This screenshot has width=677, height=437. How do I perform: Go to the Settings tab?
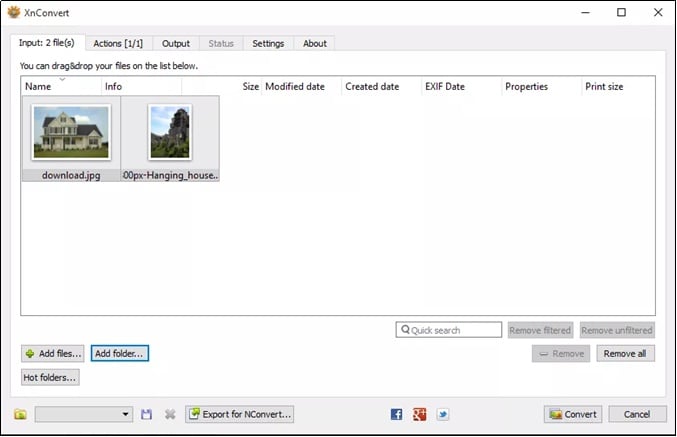coord(268,43)
